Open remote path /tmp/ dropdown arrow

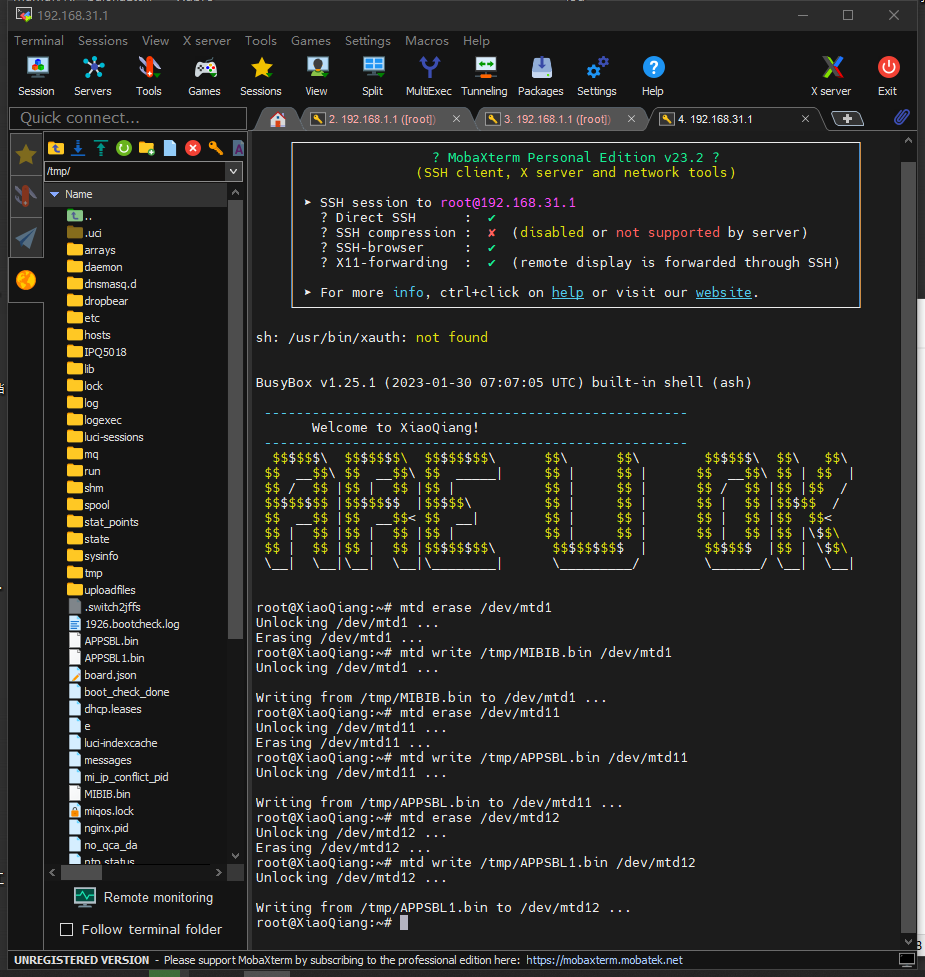click(234, 172)
